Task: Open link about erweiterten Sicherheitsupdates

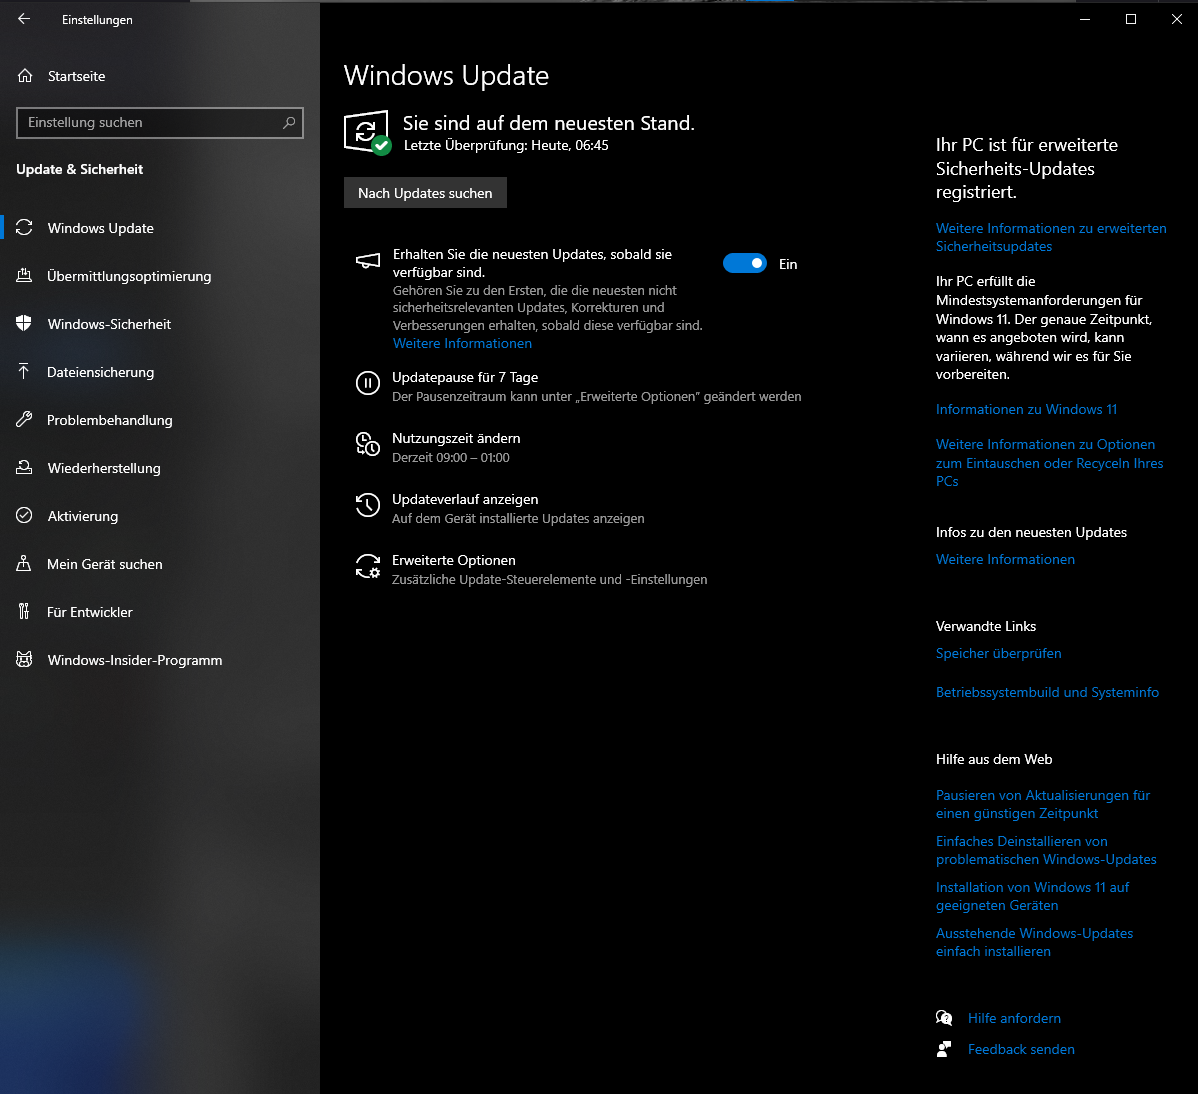Action: [1051, 237]
